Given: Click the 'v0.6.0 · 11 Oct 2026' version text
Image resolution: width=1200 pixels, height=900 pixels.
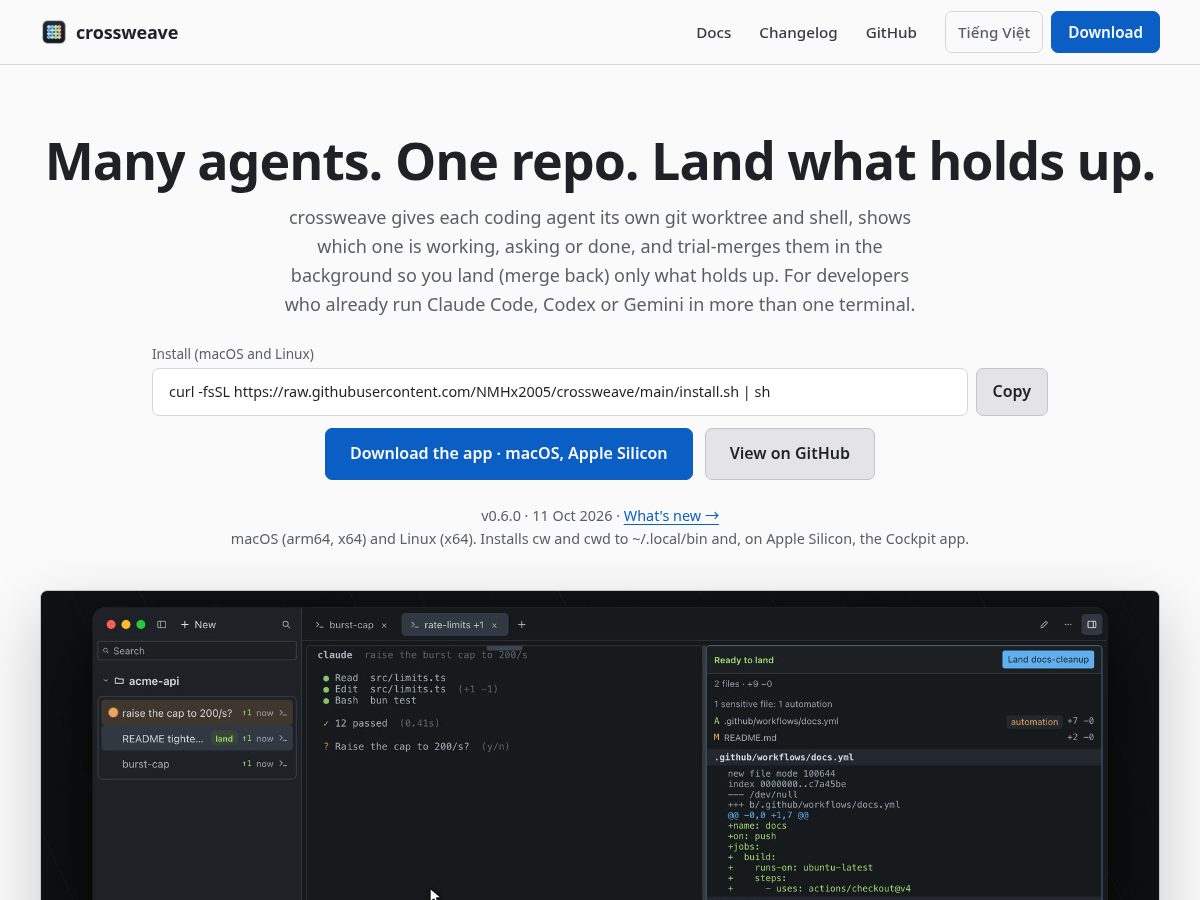Looking at the screenshot, I should tap(546, 516).
